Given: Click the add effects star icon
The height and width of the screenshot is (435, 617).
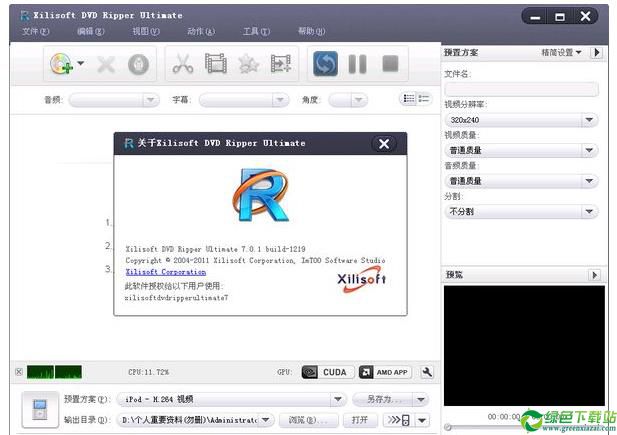Looking at the screenshot, I should 248,64.
